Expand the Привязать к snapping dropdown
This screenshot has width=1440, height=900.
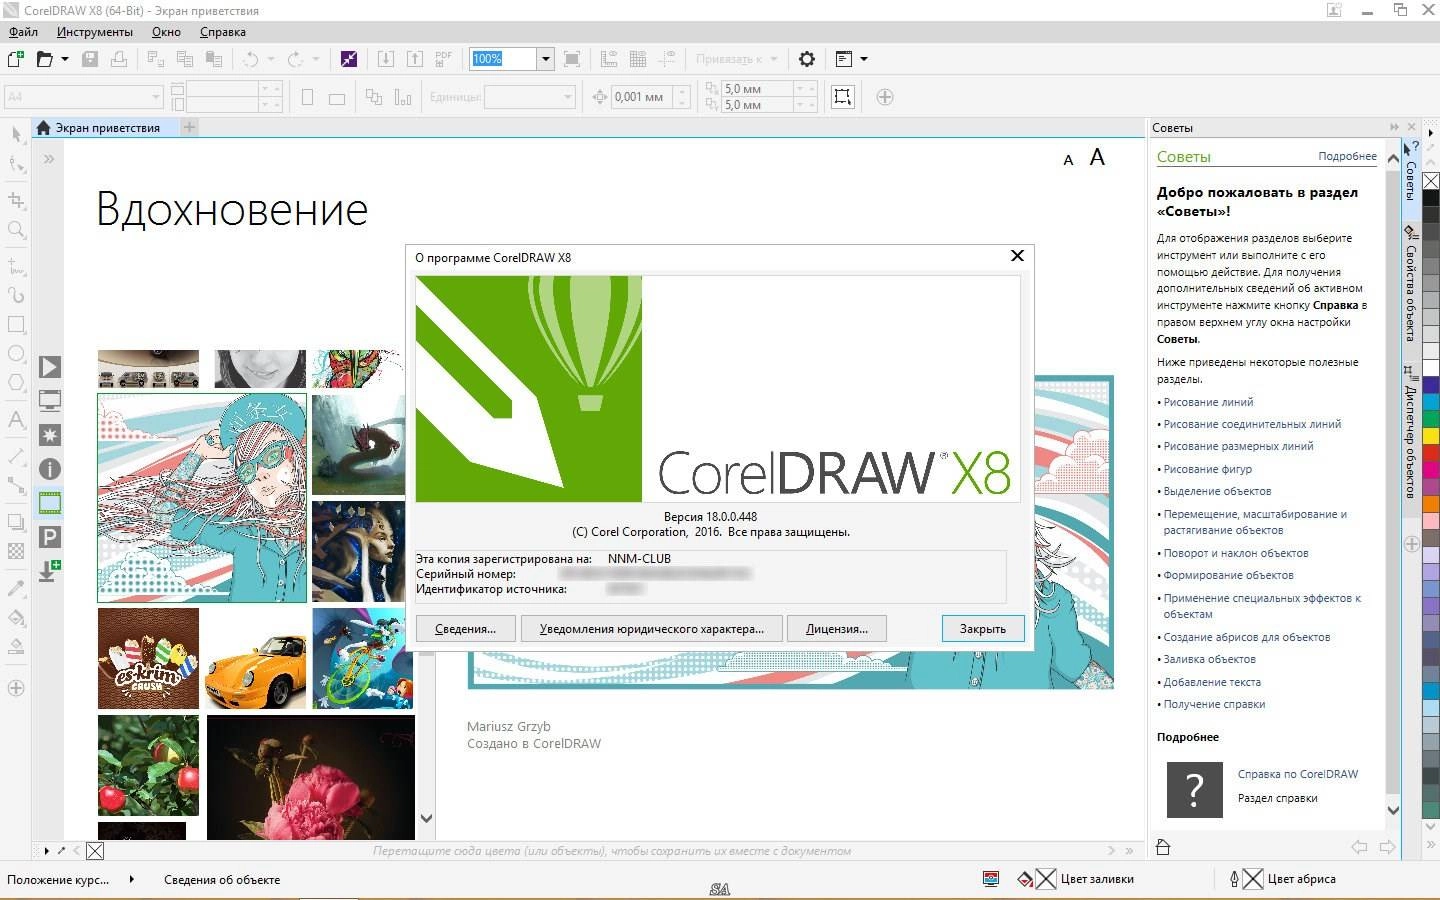[x=773, y=59]
